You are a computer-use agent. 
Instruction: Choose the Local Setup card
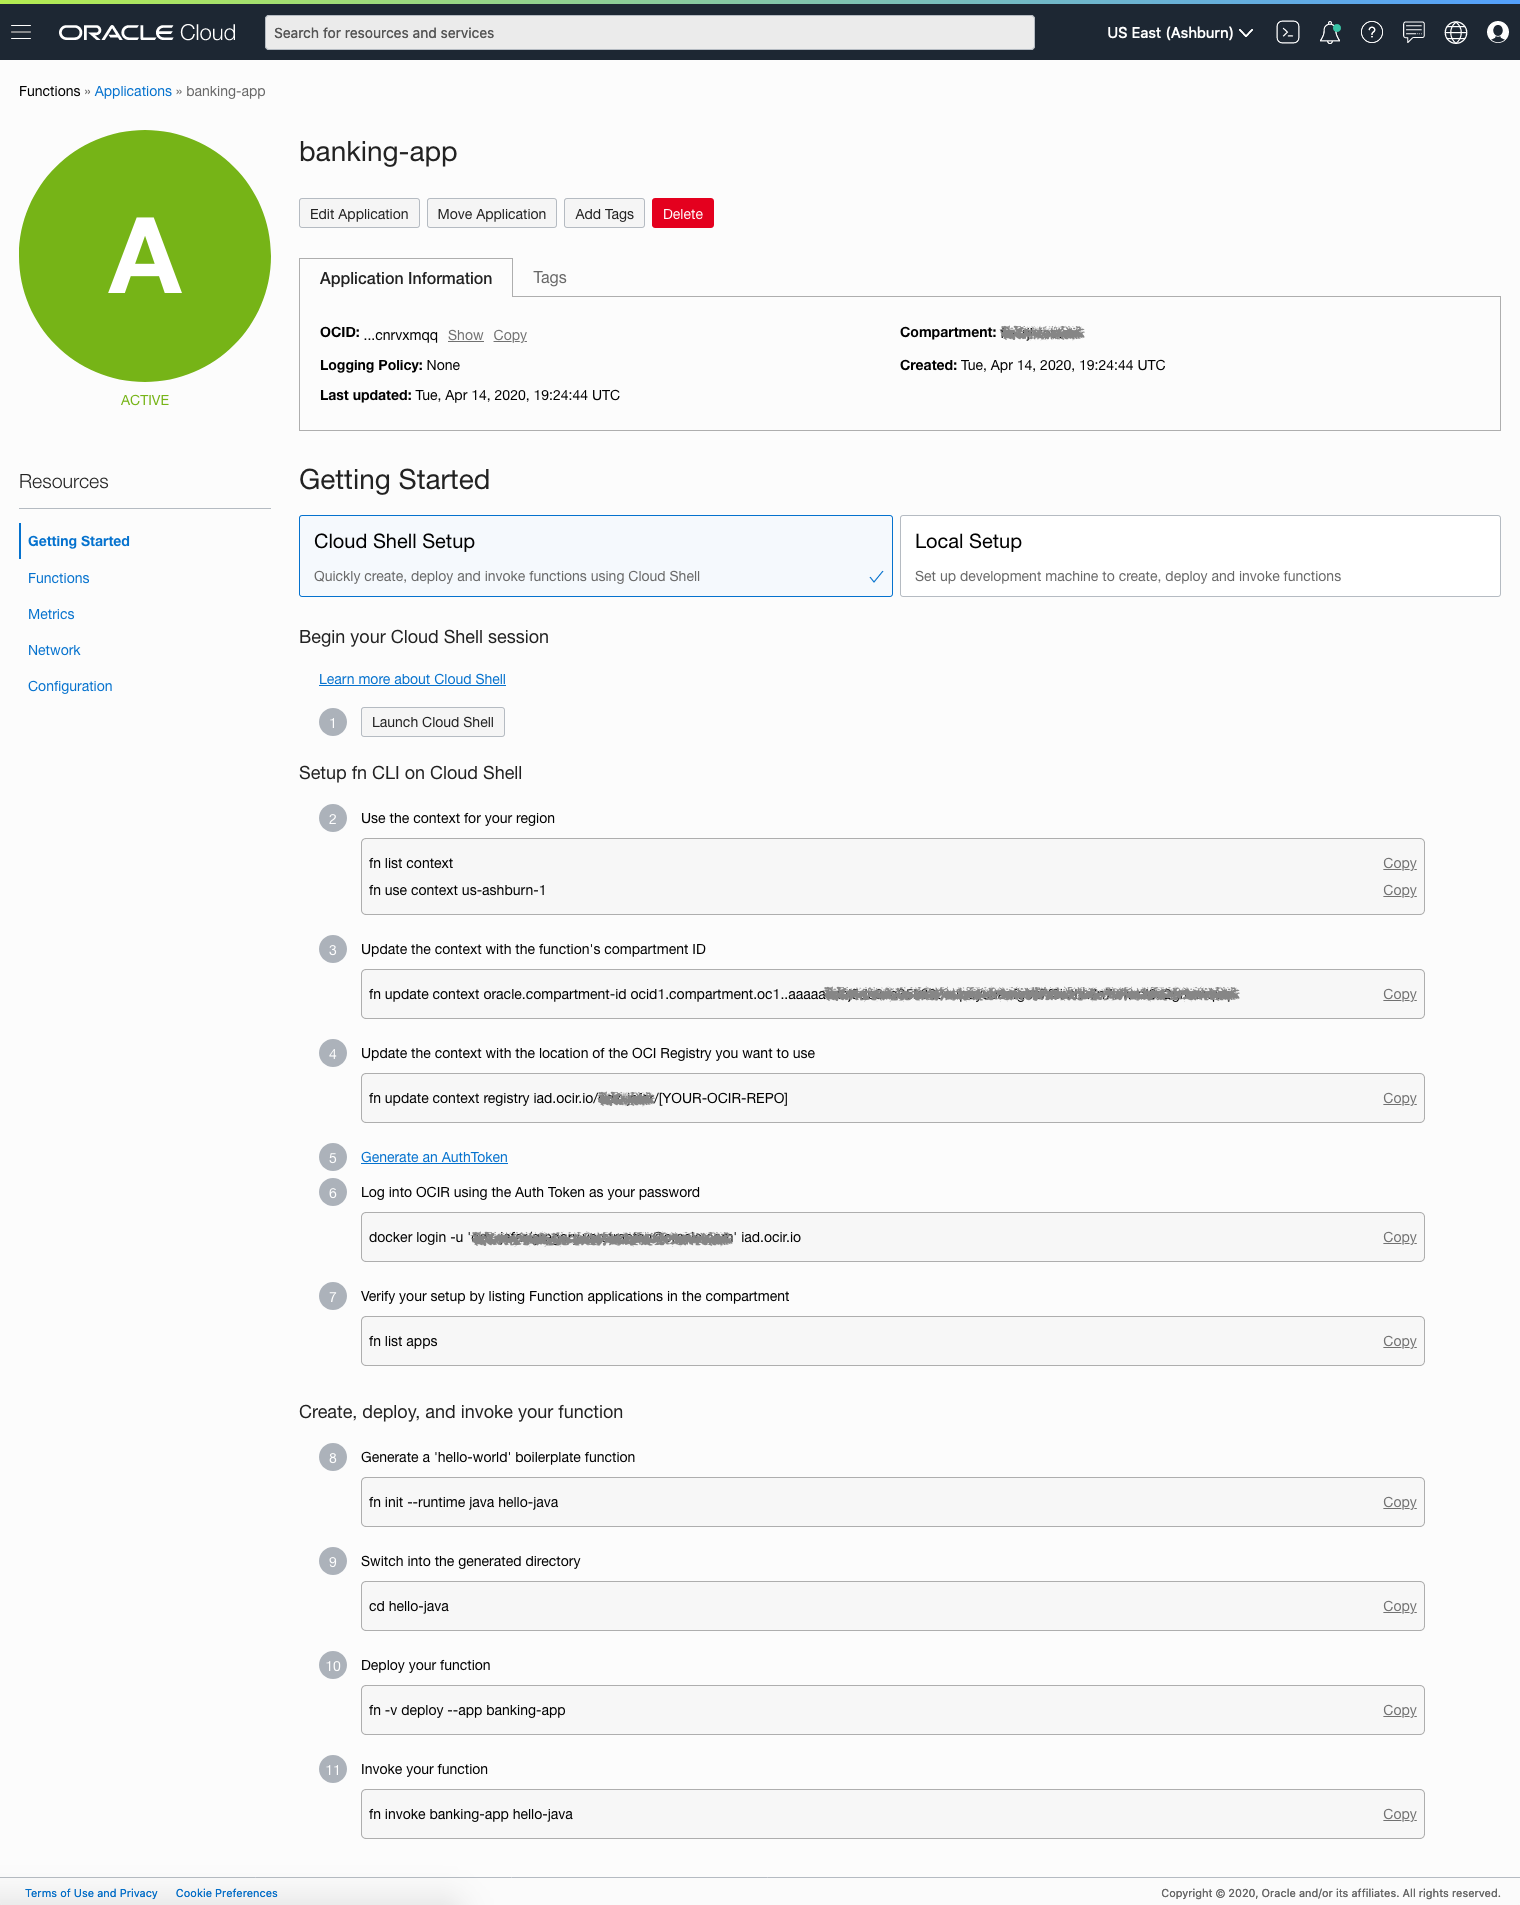(x=1200, y=556)
